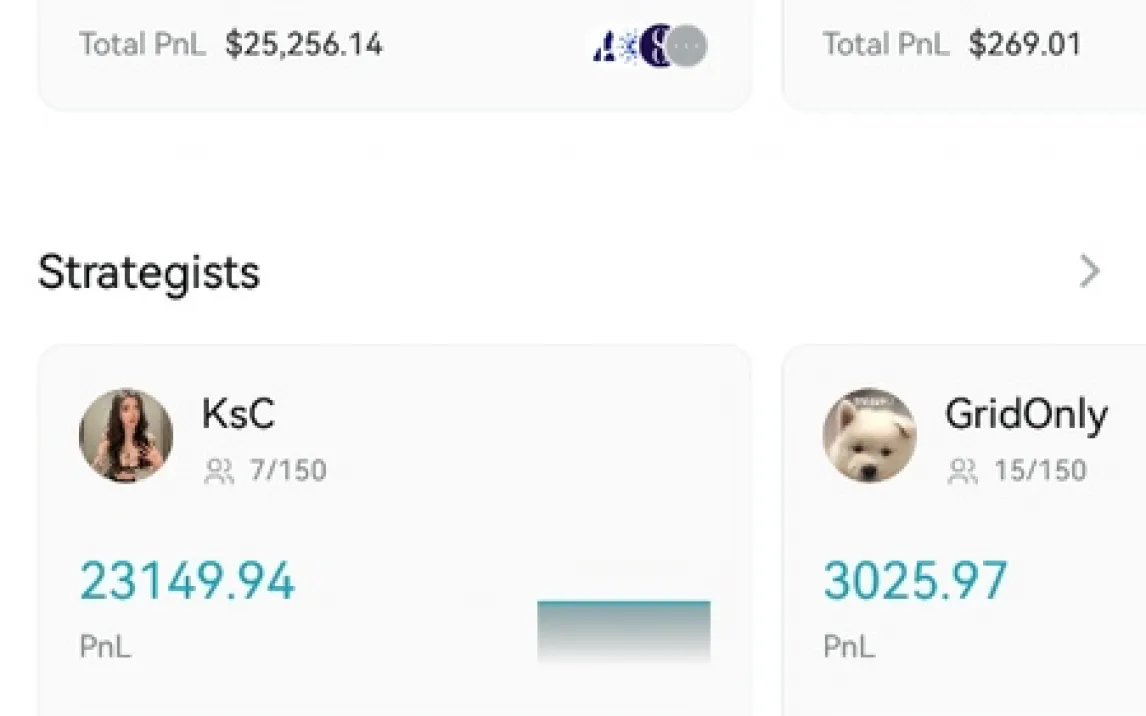View KsC's PnL chart thumbnail

pos(623,630)
